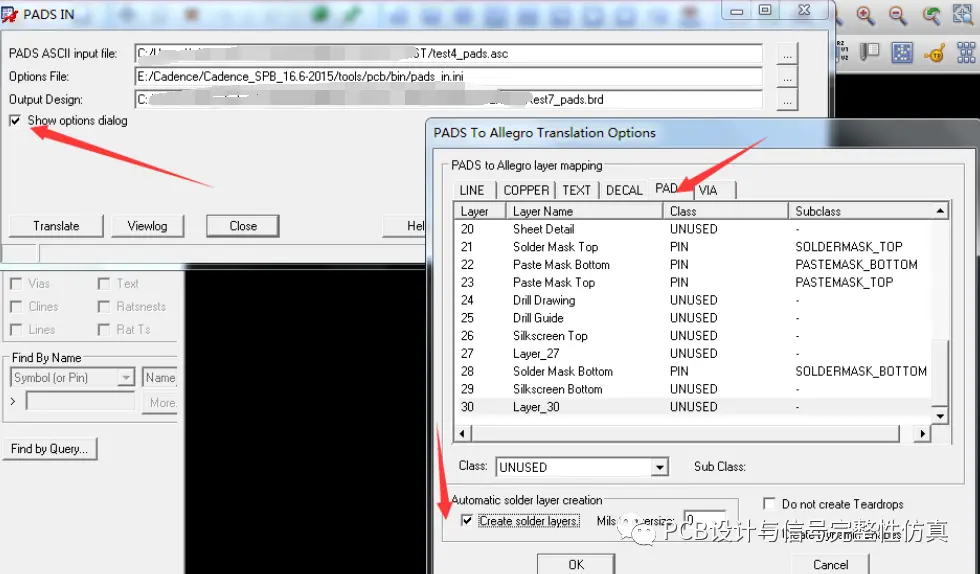Browse for the Options File
This screenshot has width=980, height=574.
tap(788, 78)
